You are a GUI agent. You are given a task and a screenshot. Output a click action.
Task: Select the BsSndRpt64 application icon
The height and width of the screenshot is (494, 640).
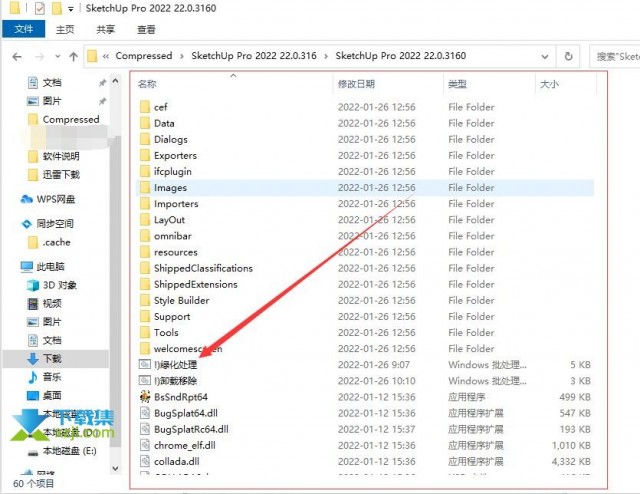[x=145, y=396]
